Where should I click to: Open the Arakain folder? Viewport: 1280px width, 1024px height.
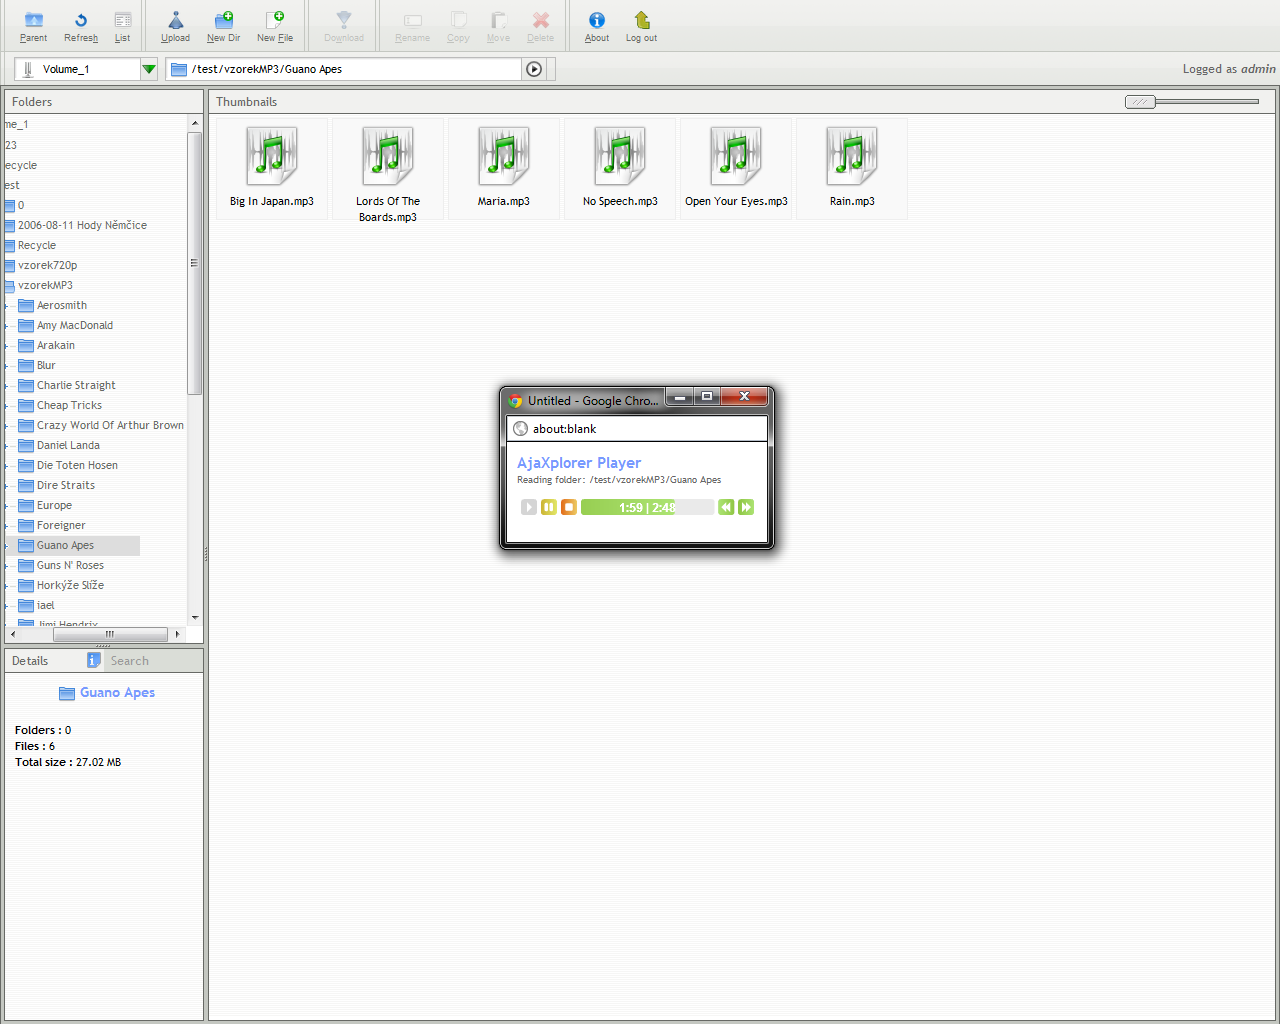click(56, 345)
